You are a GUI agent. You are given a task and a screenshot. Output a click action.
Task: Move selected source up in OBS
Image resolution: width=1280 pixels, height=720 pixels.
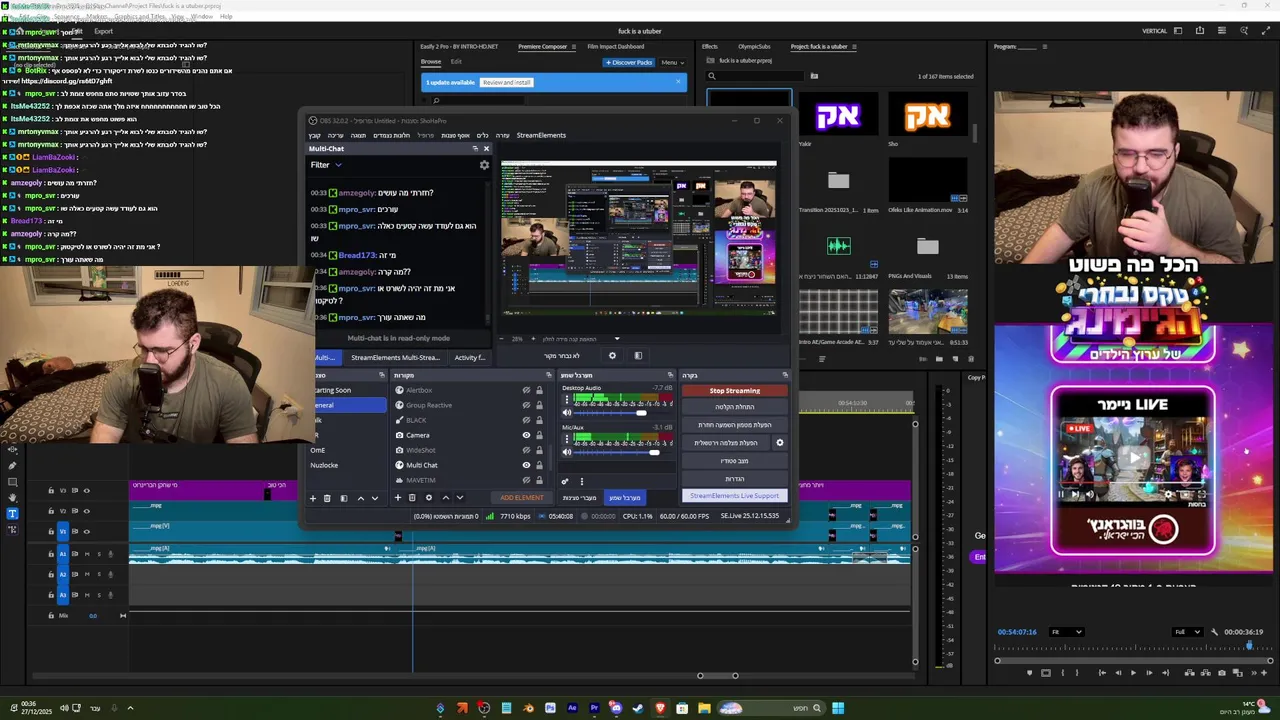(x=446, y=498)
